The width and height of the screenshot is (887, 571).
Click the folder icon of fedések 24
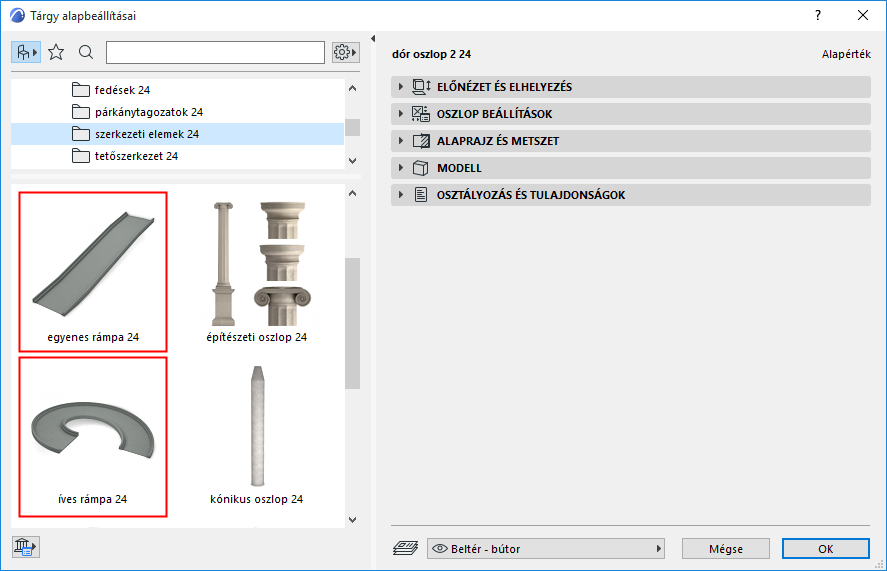pyautogui.click(x=81, y=90)
